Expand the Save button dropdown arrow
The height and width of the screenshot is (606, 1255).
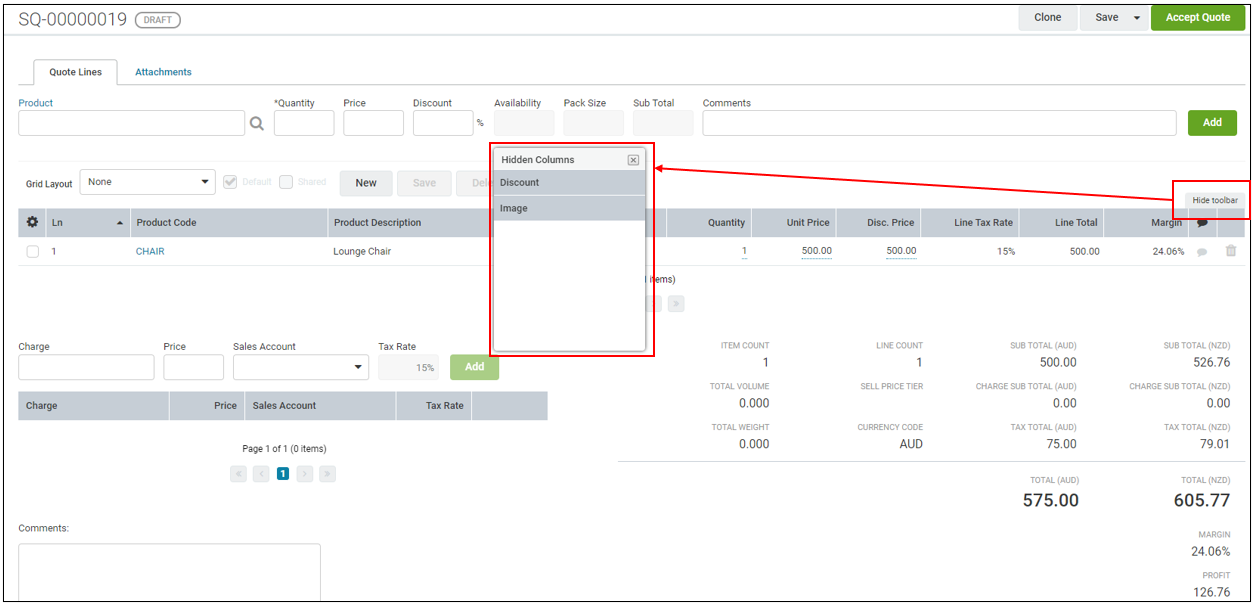(x=1137, y=17)
